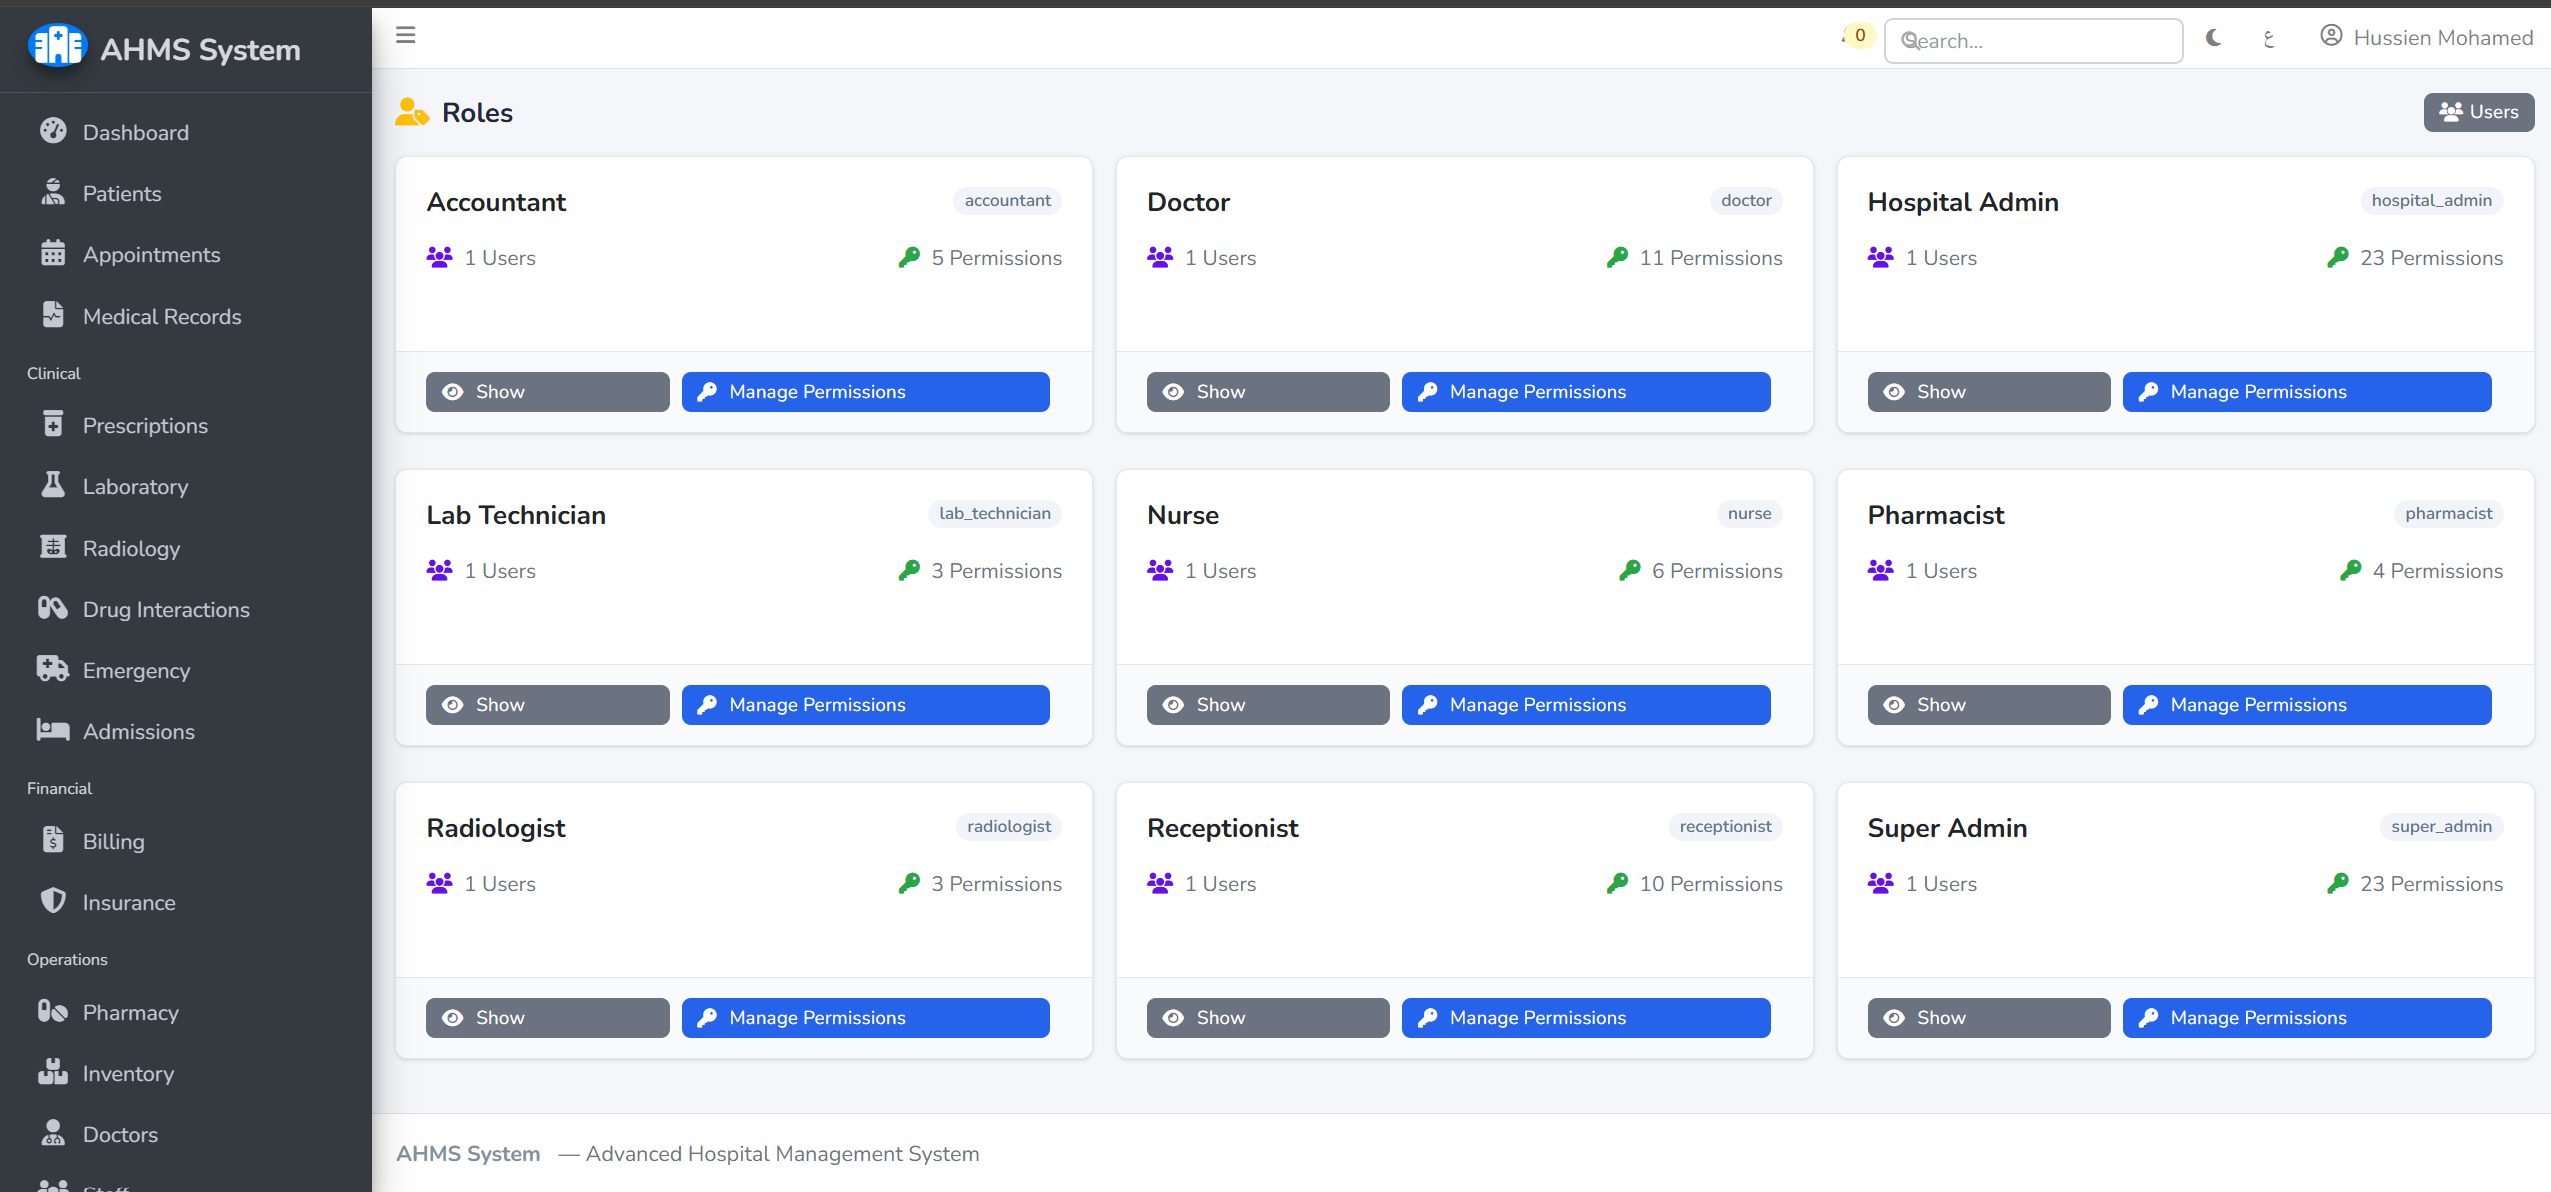Toggle the sidebar with the hamburger icon
Screen dimensions: 2551x1192
406,35
